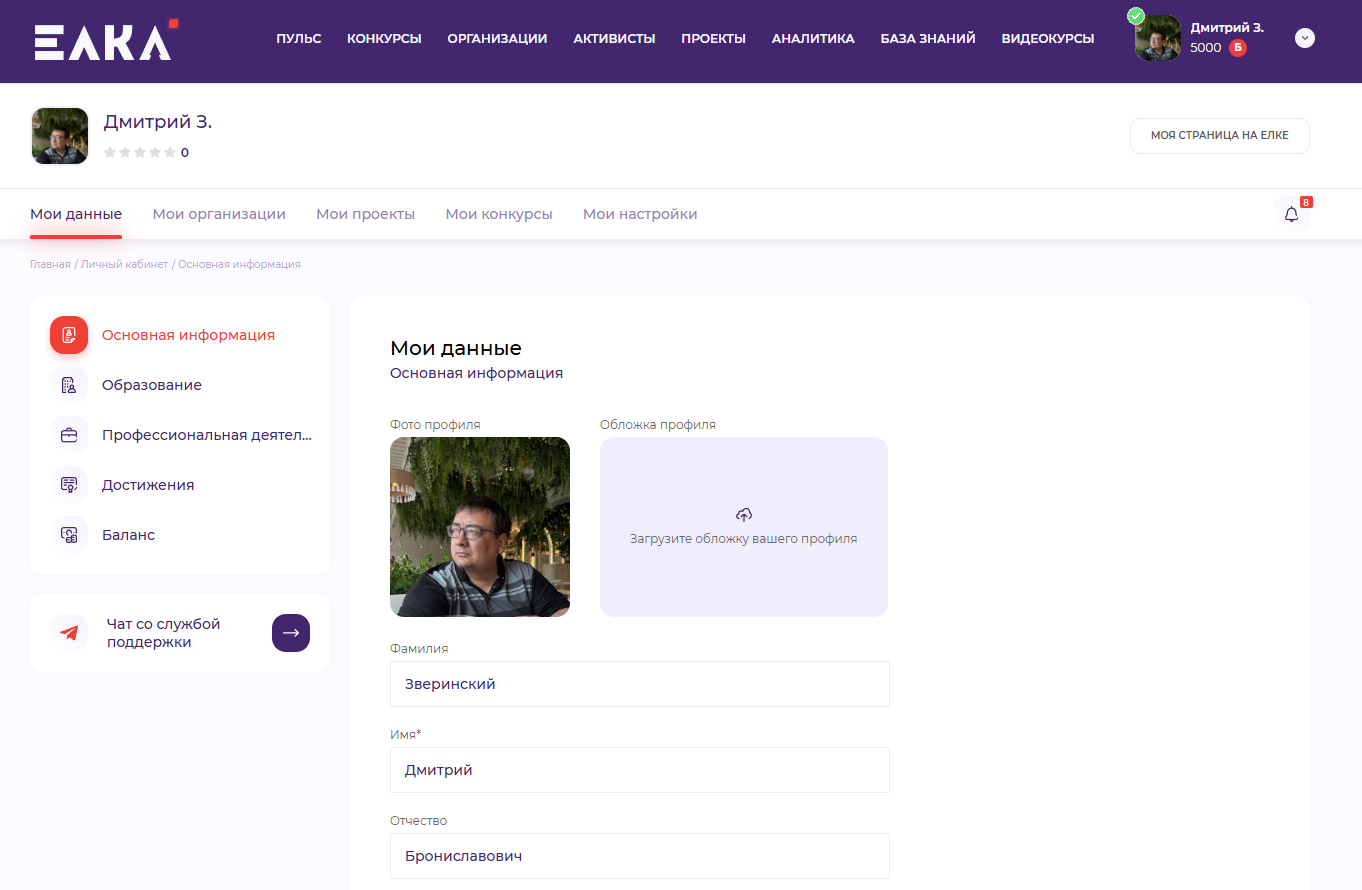The image size is (1362, 890).
Task: Click the Telegram paper plane icon
Action: (69, 633)
